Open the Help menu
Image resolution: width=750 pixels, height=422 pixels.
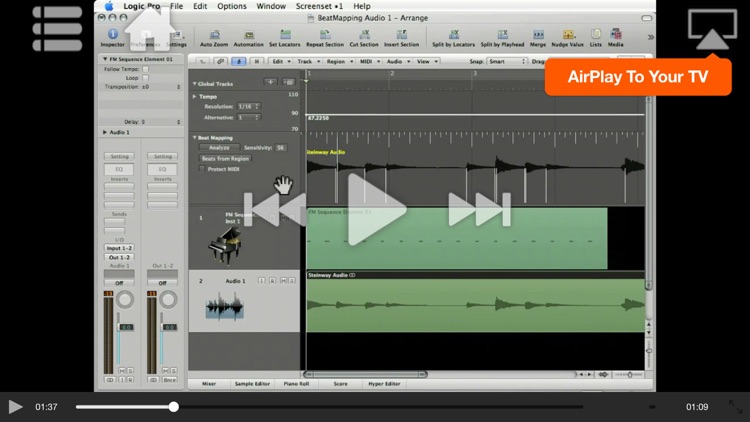[362, 6]
